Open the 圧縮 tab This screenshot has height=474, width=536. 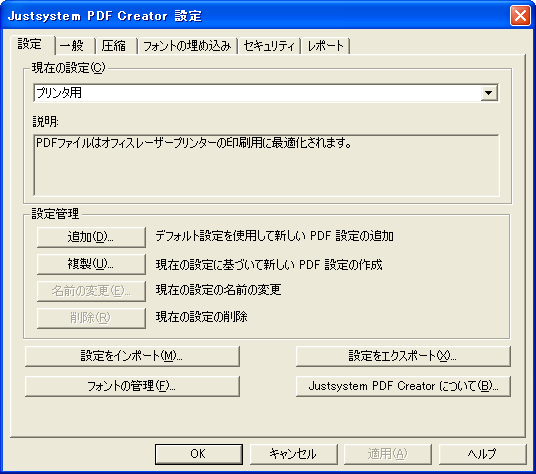coord(116,46)
